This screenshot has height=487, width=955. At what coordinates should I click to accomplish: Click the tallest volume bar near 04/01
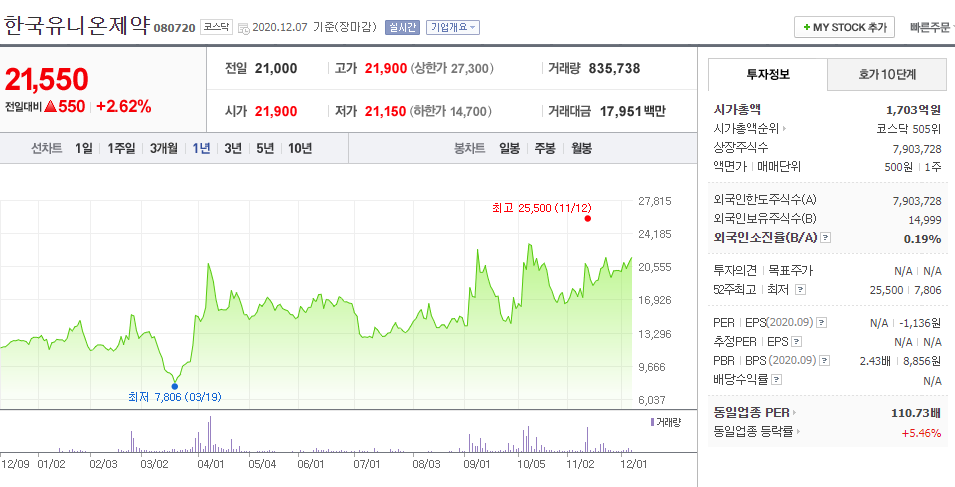210,434
